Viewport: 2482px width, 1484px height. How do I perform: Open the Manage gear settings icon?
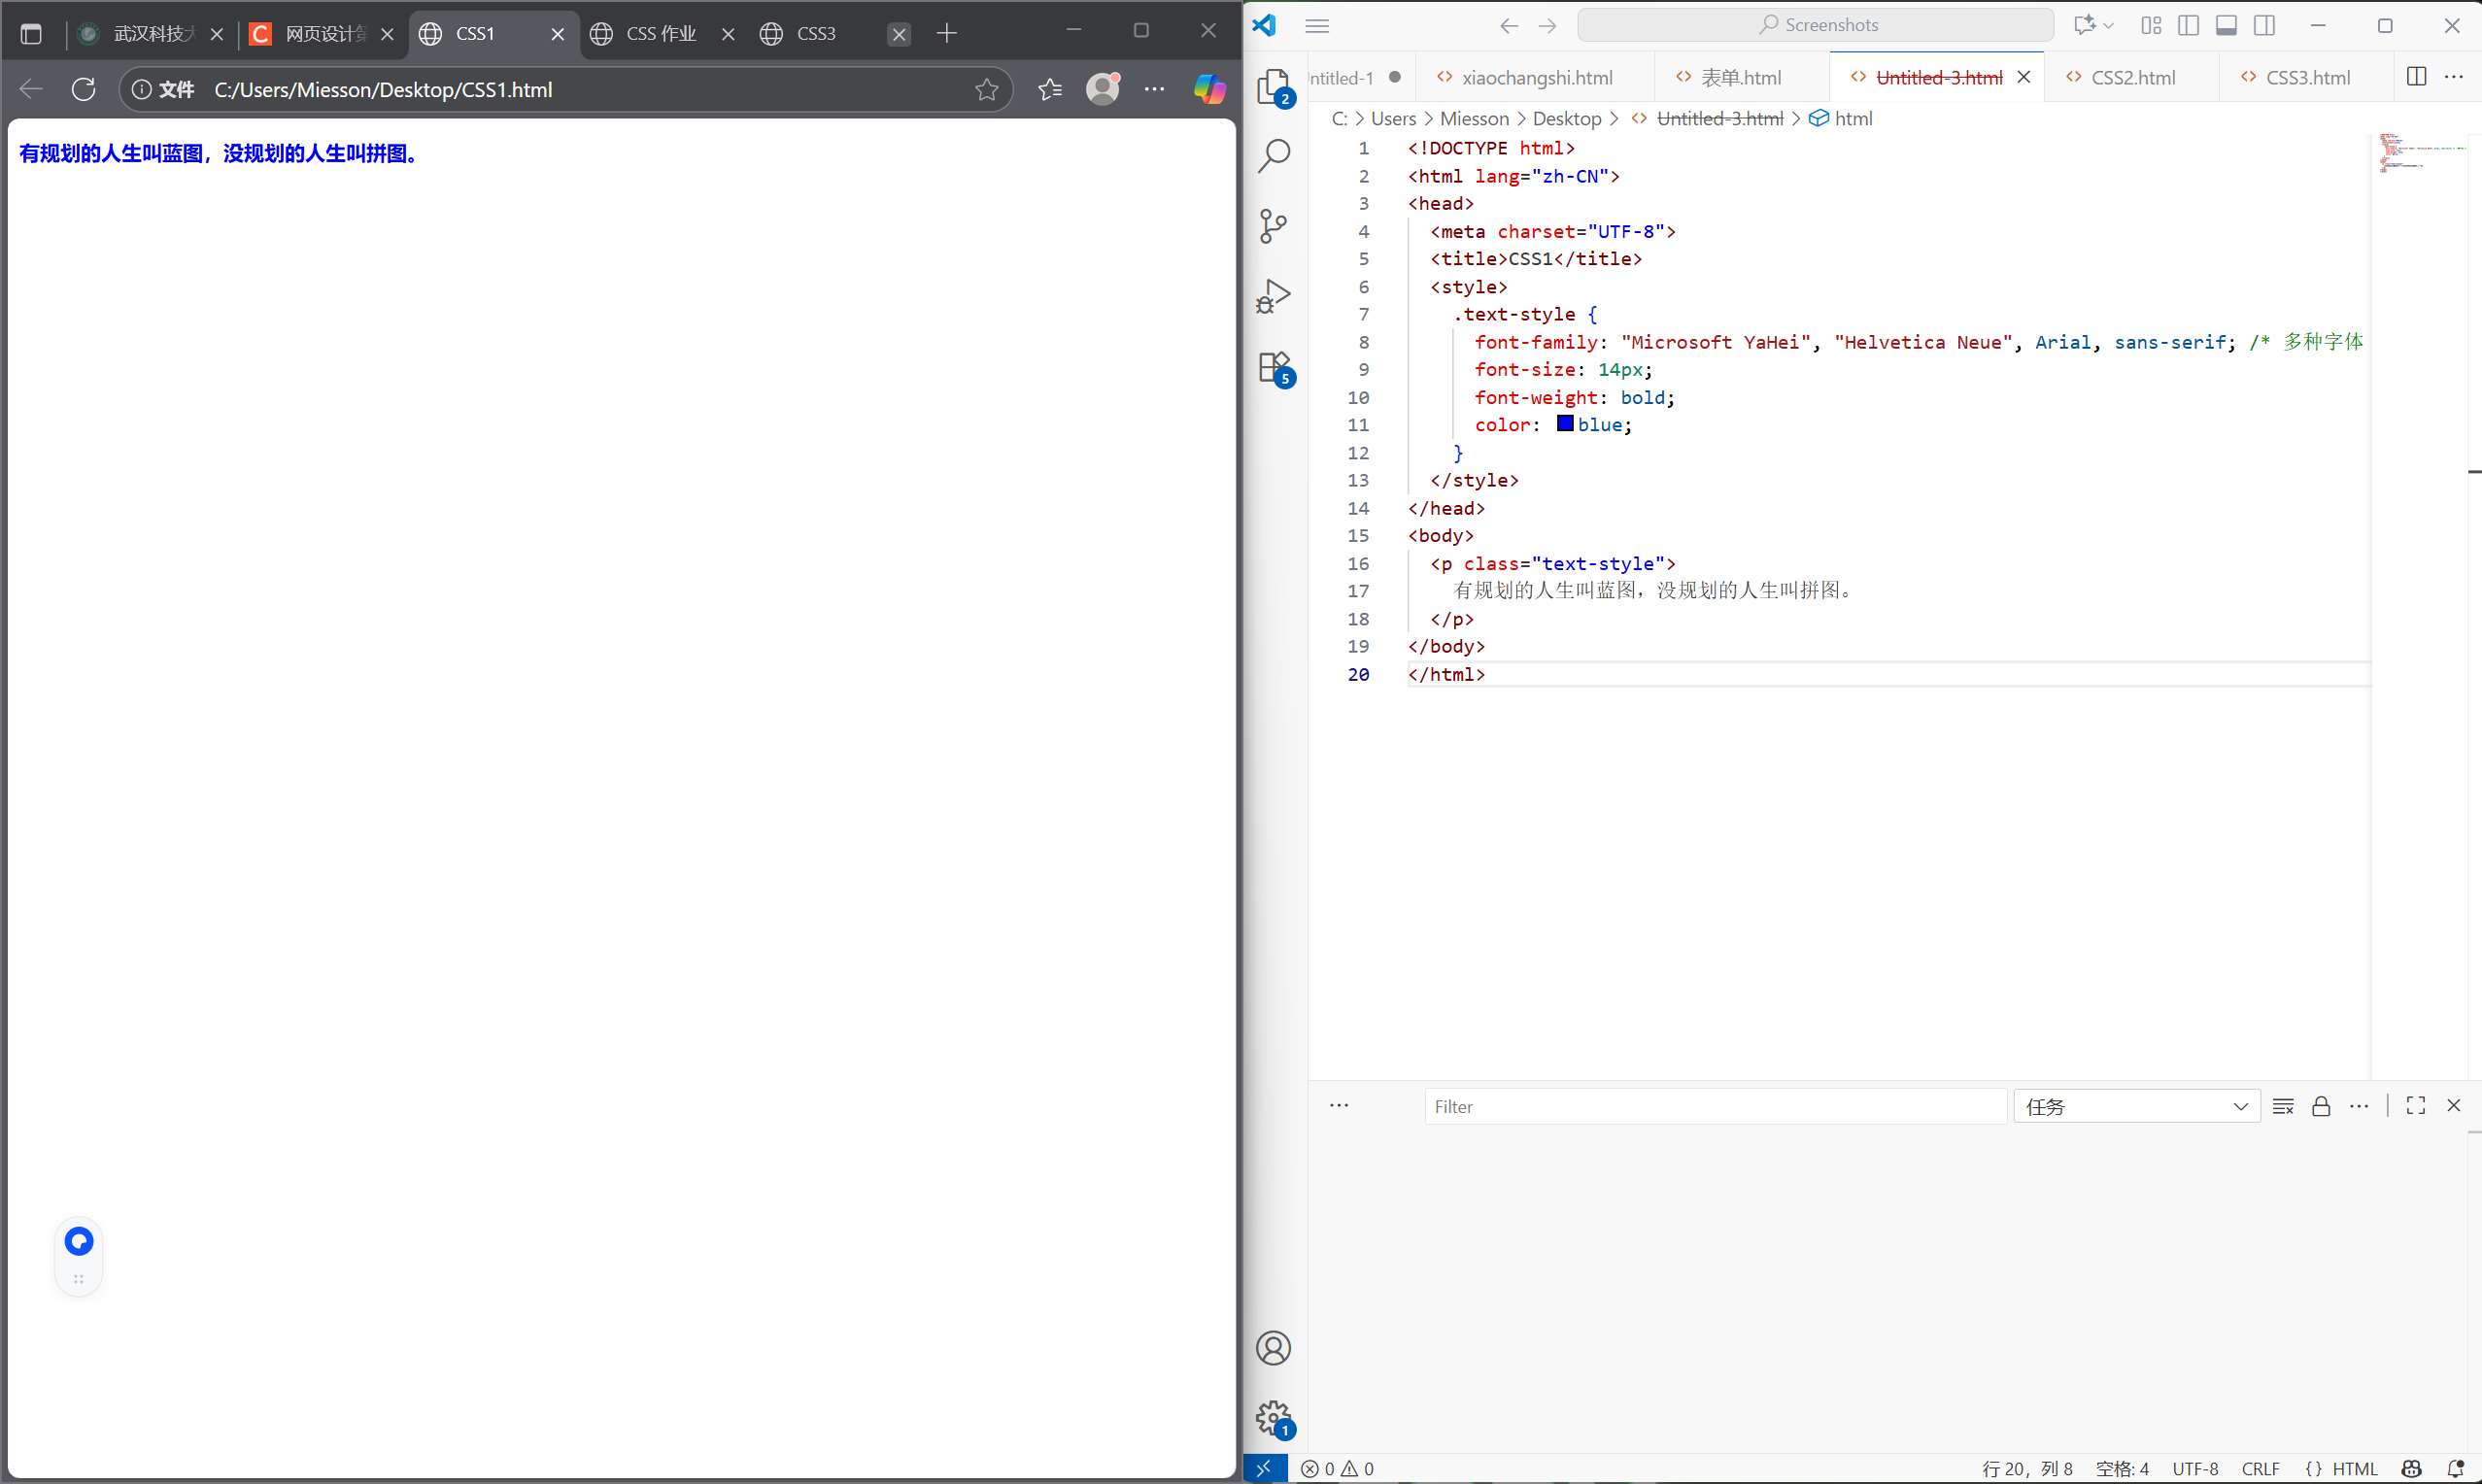point(1273,1417)
